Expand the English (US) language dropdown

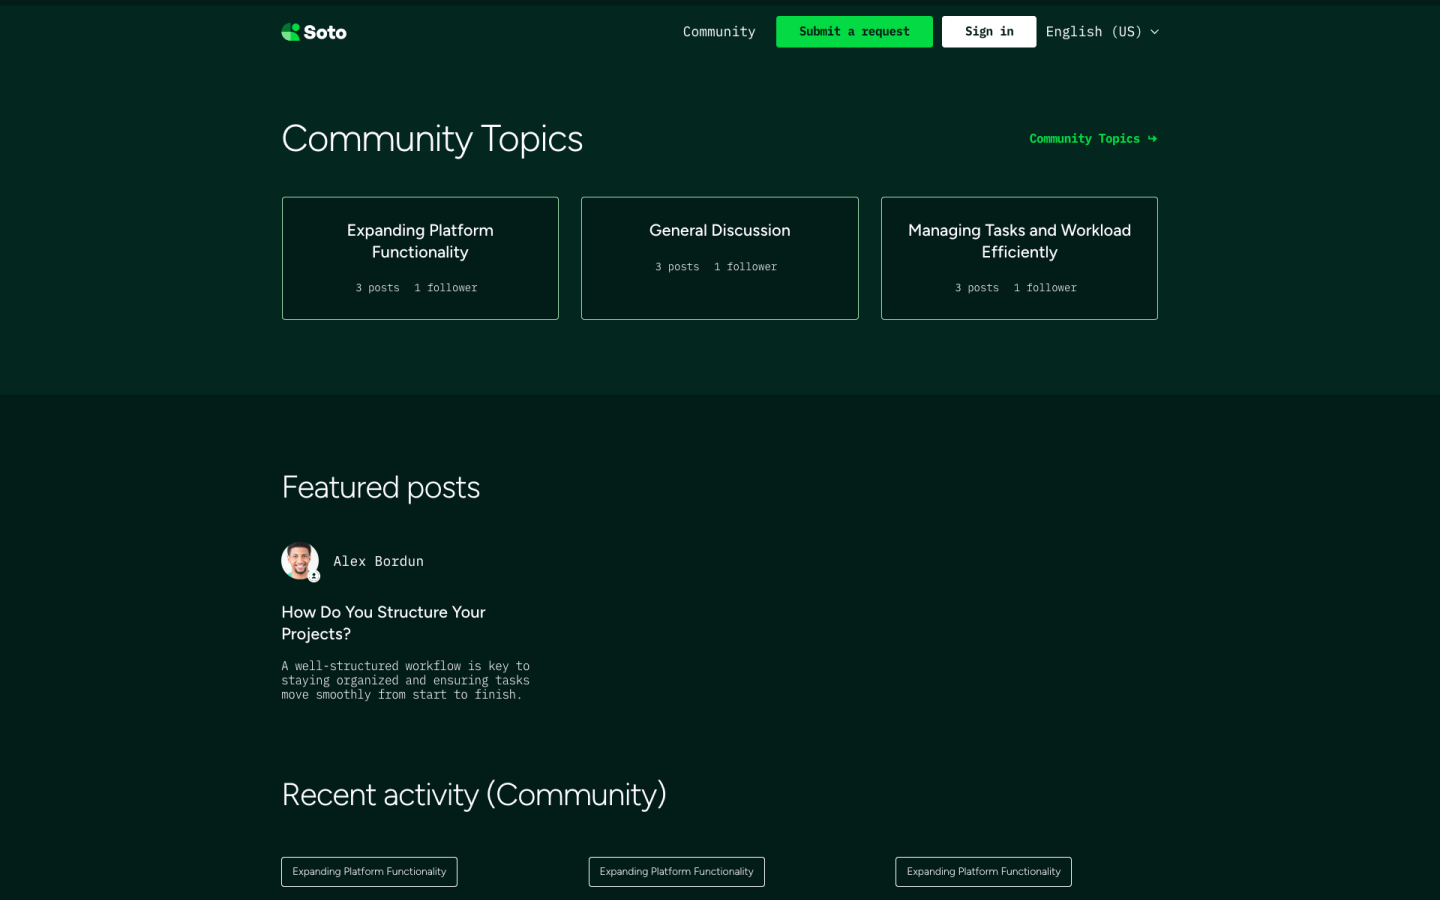[1093, 32]
